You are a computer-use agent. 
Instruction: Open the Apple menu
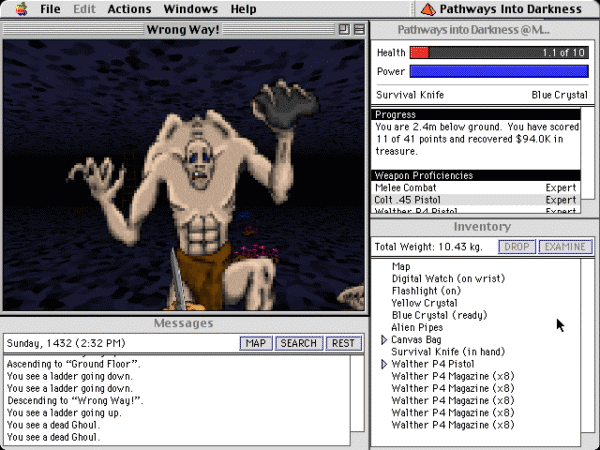pos(15,9)
